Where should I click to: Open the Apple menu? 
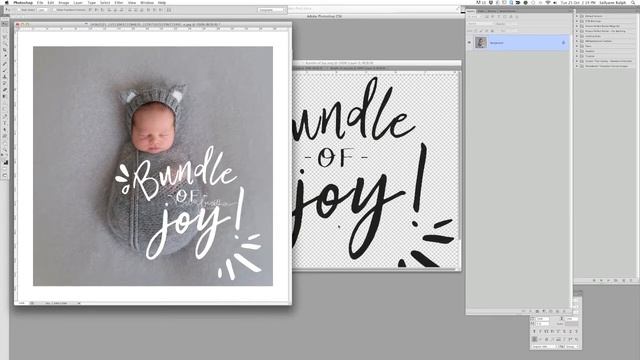click(7, 2)
